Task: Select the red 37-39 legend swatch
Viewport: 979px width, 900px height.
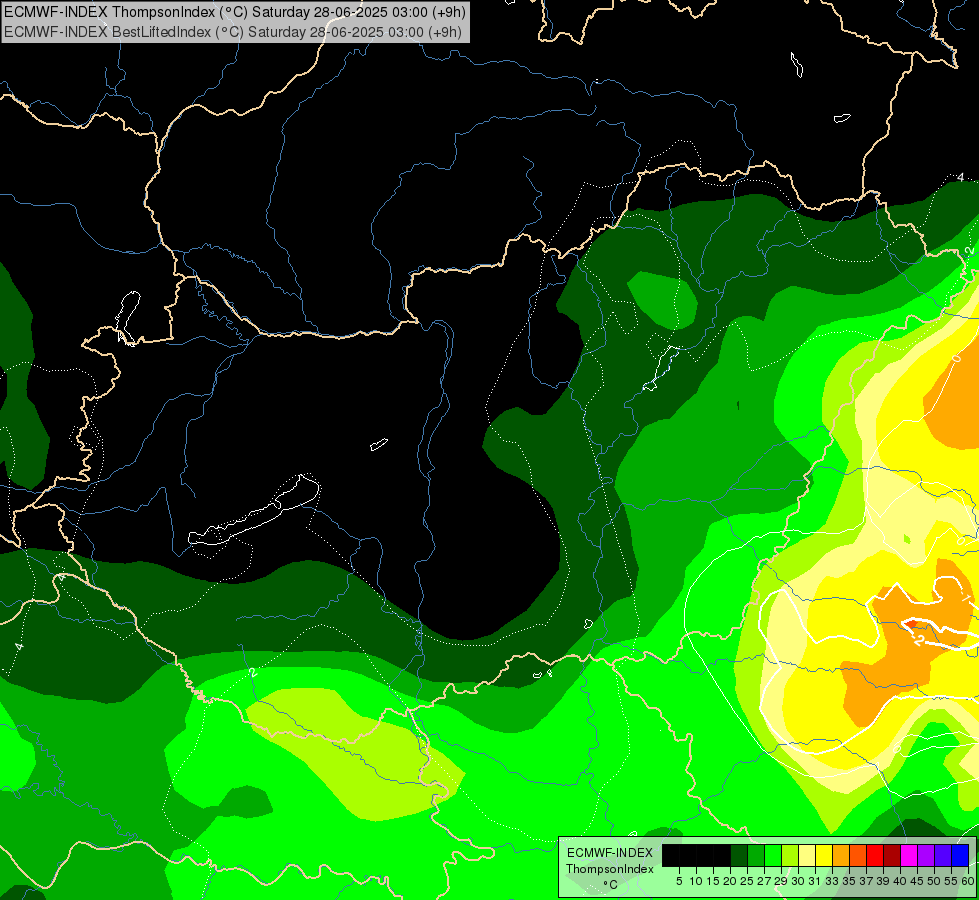Action: [875, 855]
